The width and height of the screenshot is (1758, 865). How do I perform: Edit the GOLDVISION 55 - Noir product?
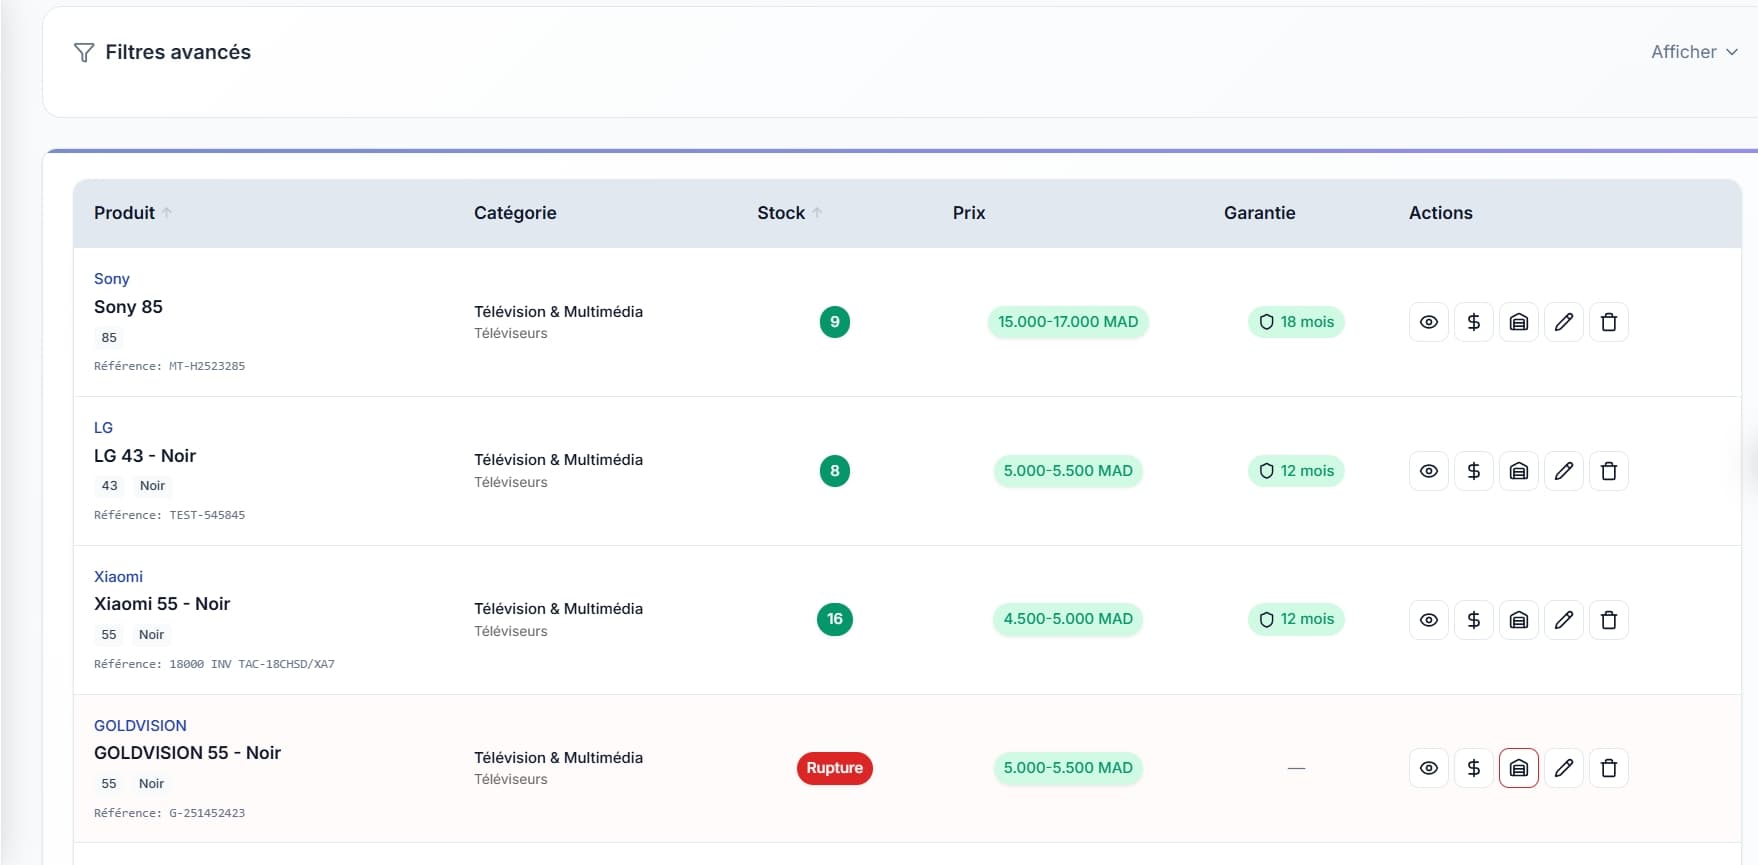click(1564, 768)
